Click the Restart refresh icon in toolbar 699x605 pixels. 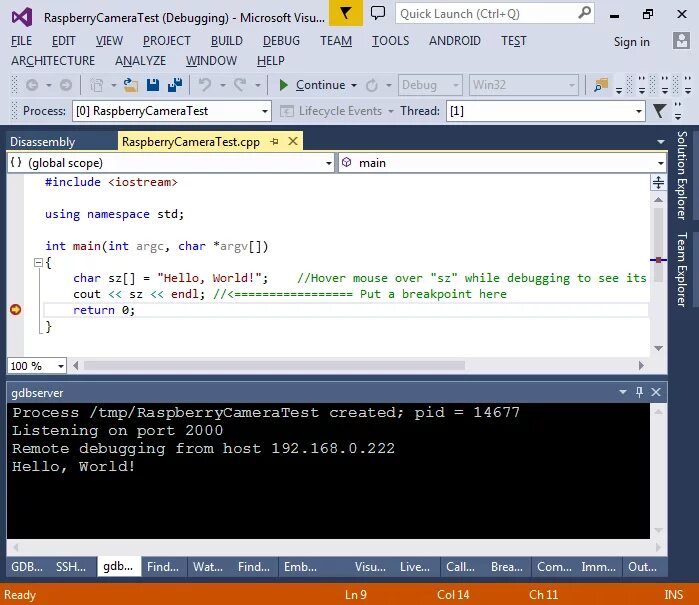tap(371, 85)
